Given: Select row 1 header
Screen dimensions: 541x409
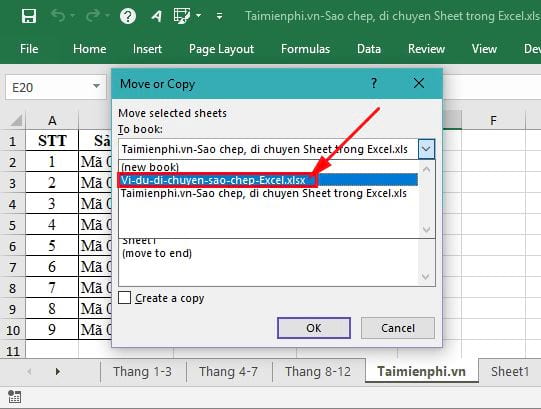Looking at the screenshot, I should coord(12,141).
